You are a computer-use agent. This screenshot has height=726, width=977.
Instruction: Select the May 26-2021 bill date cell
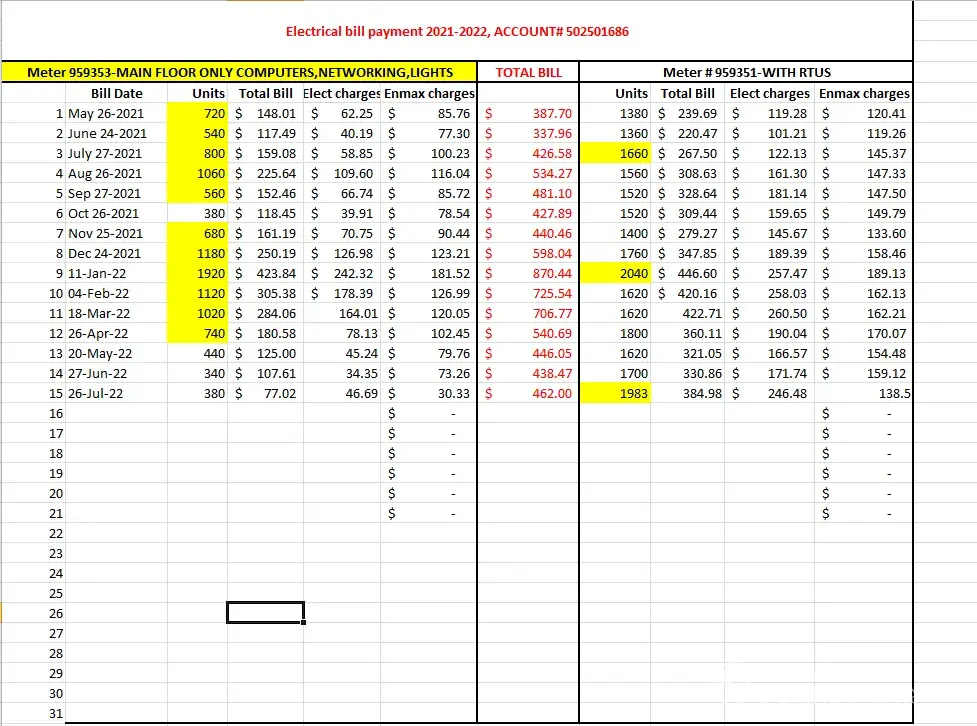[104, 114]
